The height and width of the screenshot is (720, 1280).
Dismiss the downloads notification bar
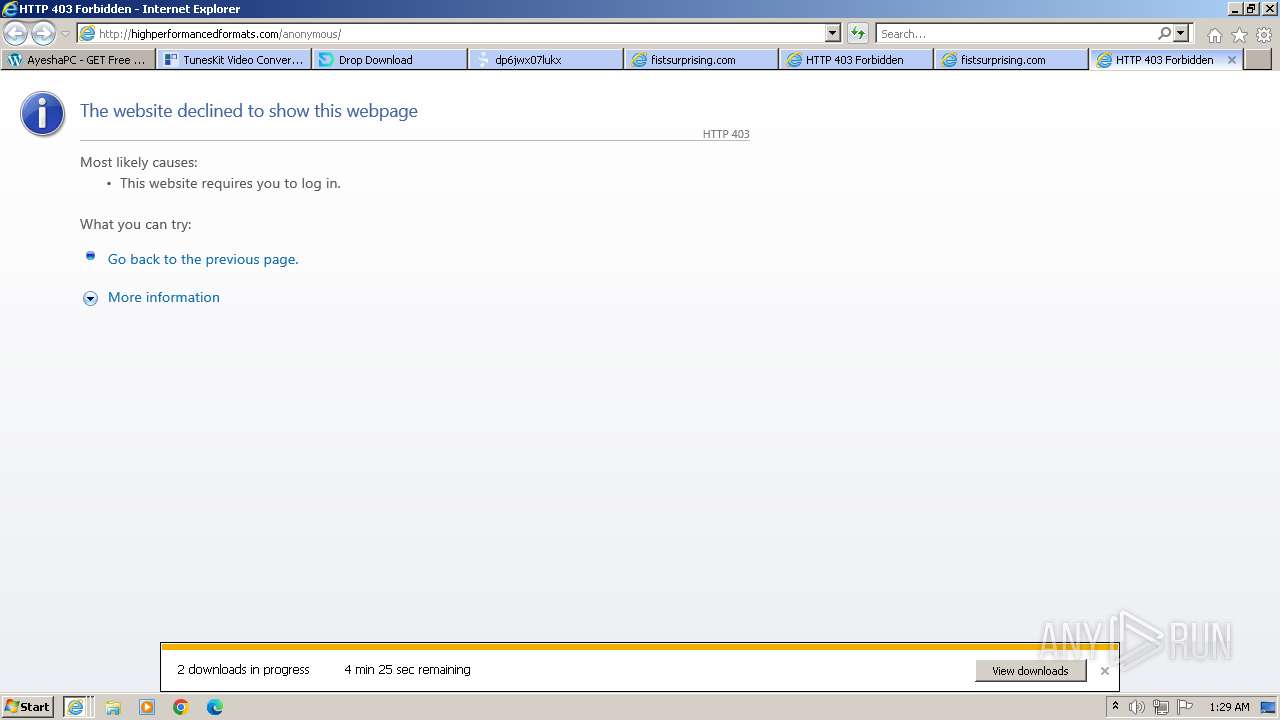(x=1104, y=671)
